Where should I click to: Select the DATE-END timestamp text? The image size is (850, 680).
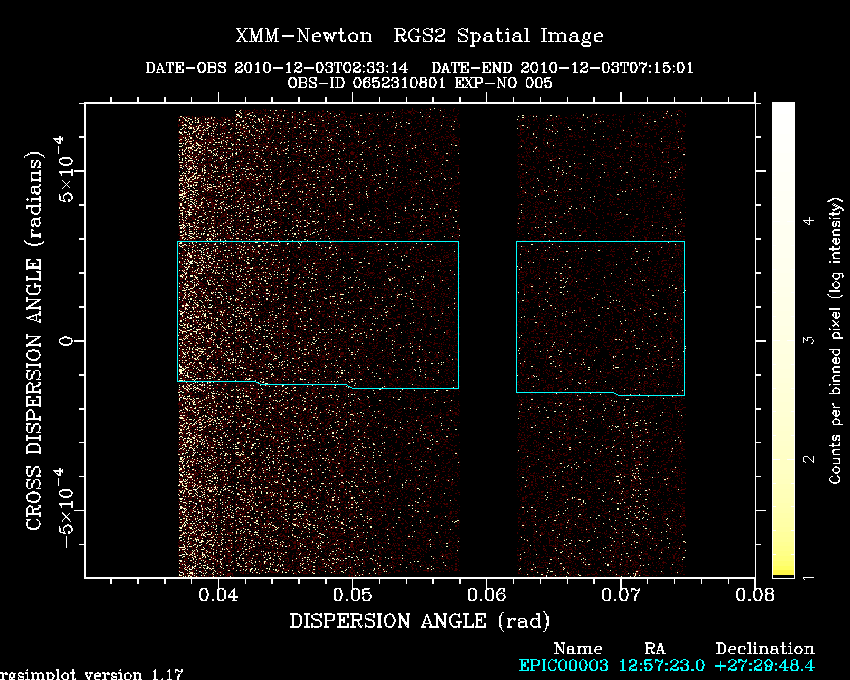(562, 68)
